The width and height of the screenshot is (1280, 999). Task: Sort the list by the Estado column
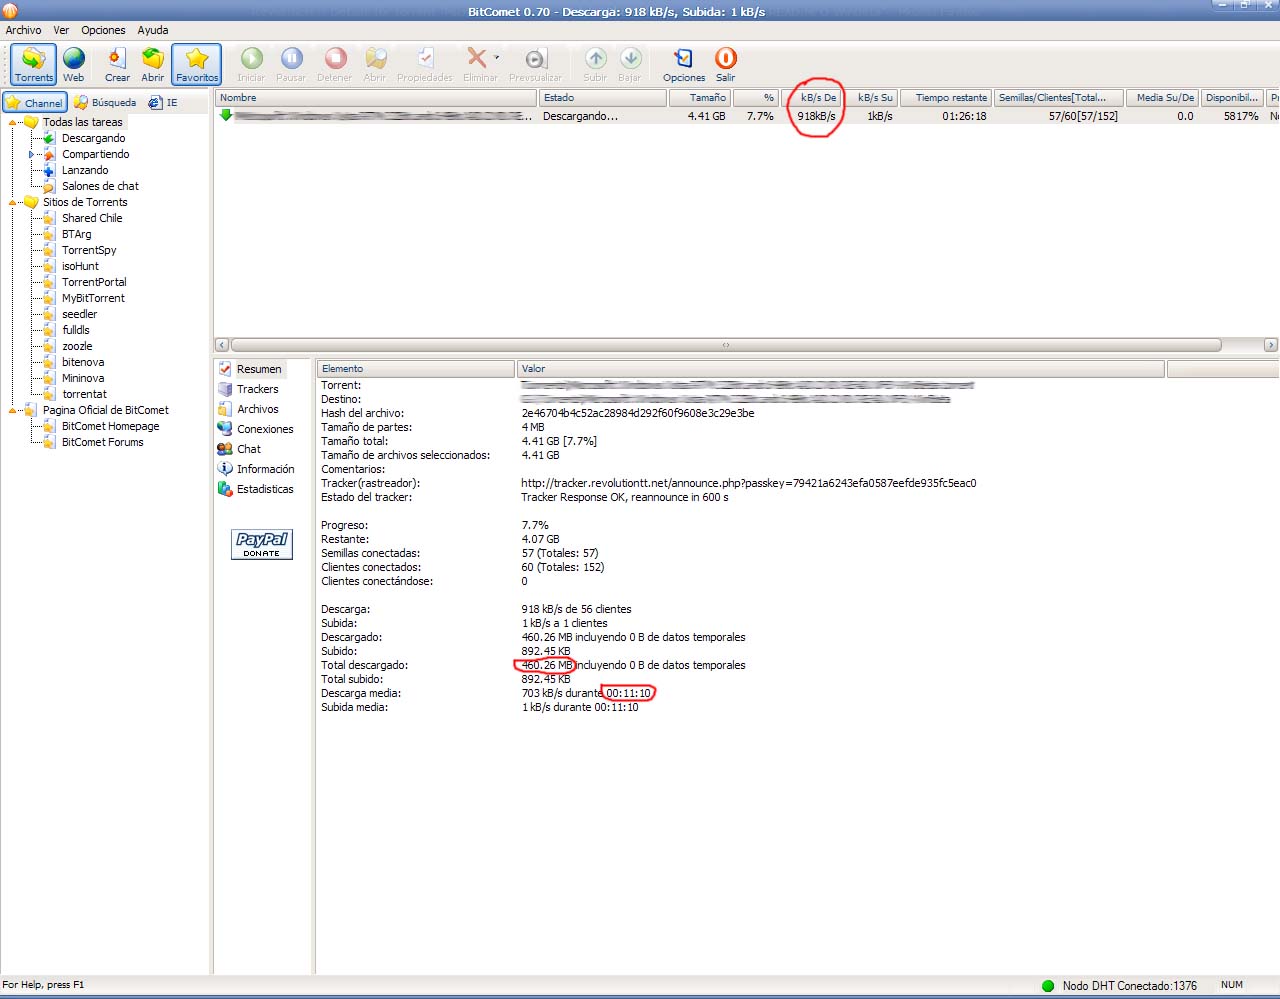click(603, 98)
